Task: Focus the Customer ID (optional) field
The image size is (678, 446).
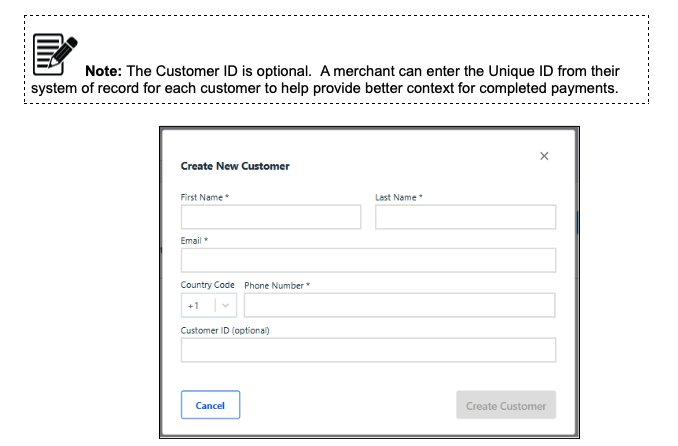Action: coord(368,350)
